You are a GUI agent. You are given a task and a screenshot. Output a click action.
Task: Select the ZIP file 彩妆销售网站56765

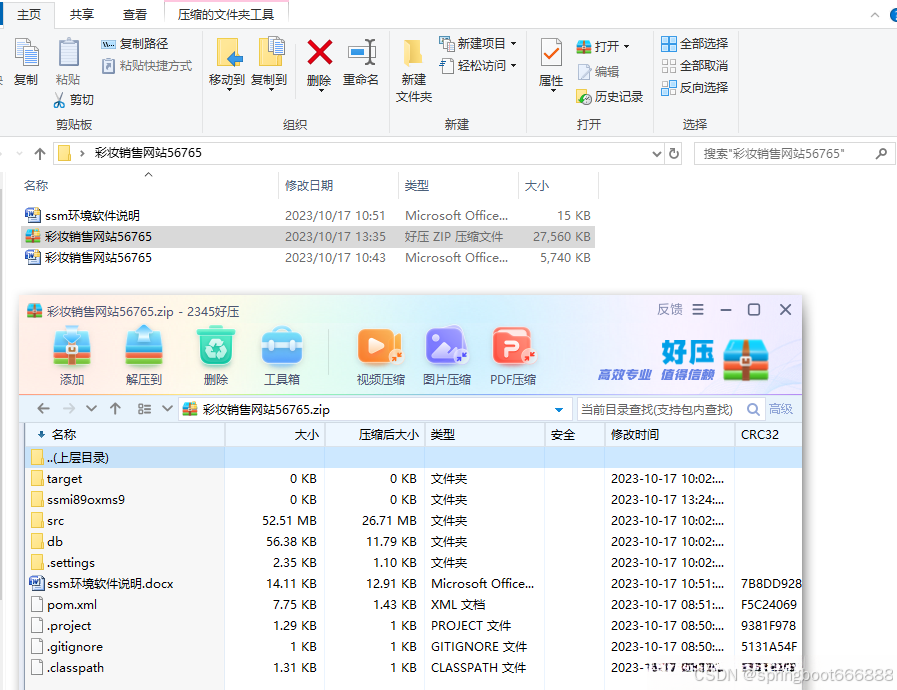pyautogui.click(x=308, y=236)
